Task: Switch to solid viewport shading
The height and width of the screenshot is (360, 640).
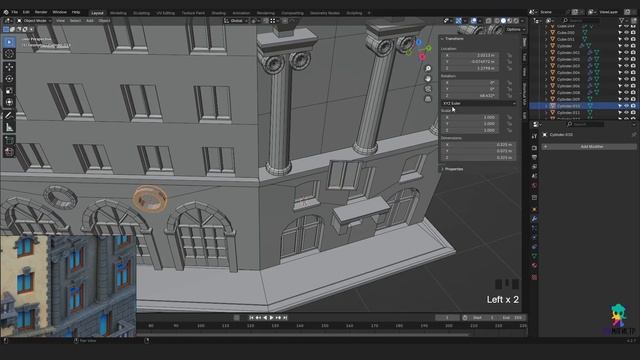Action: (x=503, y=20)
